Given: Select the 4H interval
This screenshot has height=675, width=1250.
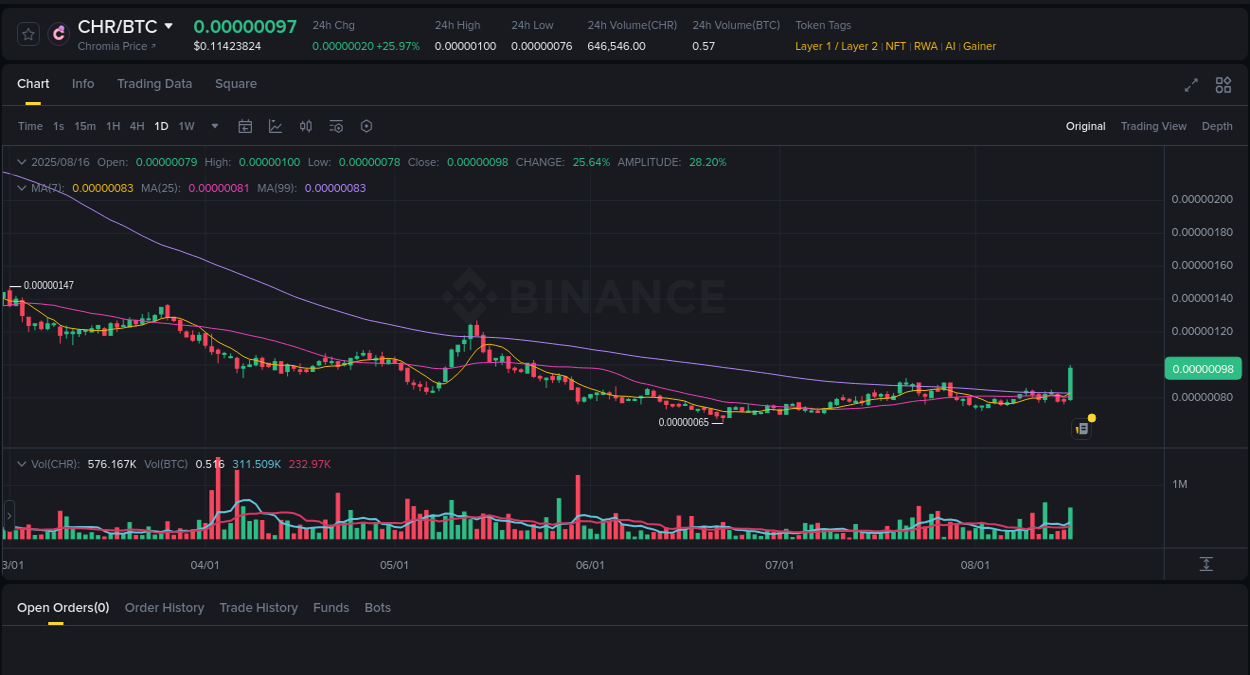Looking at the screenshot, I should (137, 126).
